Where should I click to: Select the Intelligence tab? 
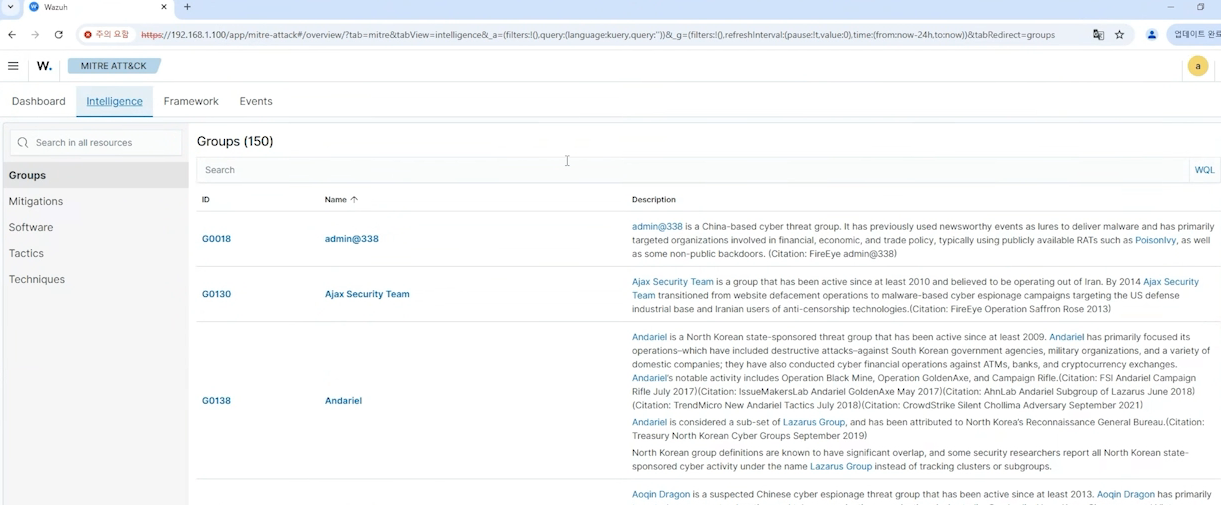[x=114, y=101]
